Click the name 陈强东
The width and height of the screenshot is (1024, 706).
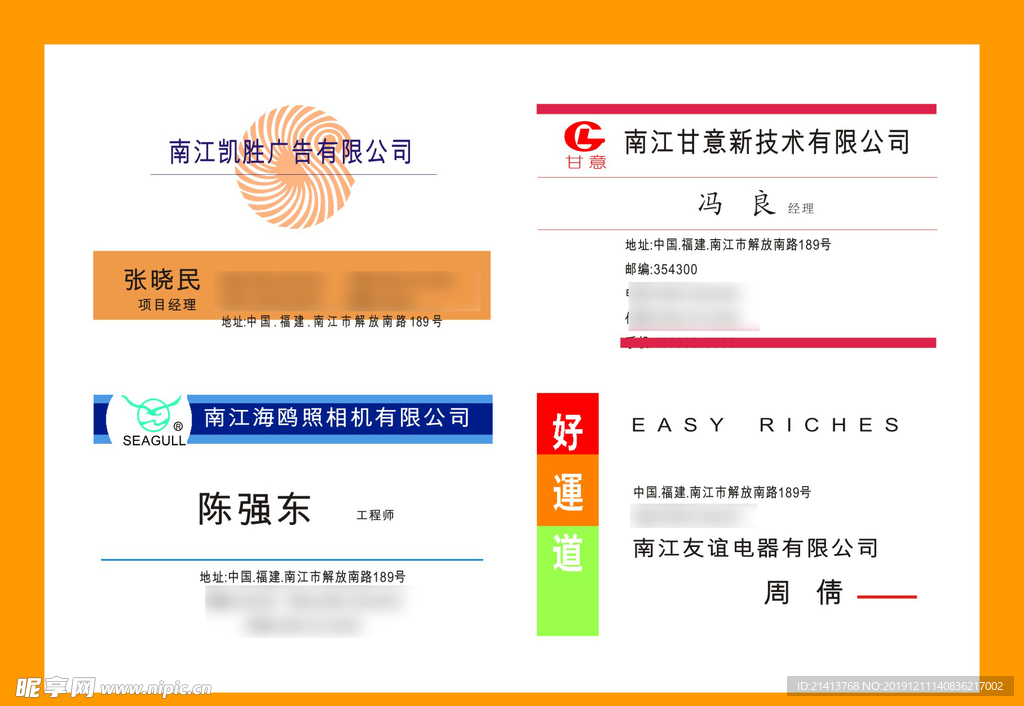tap(254, 509)
